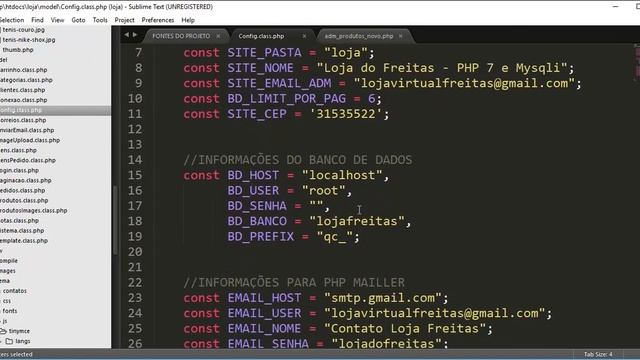The image size is (640, 360).
Task: Click the sidebar vertical scrollbar
Action: (x=115, y=220)
